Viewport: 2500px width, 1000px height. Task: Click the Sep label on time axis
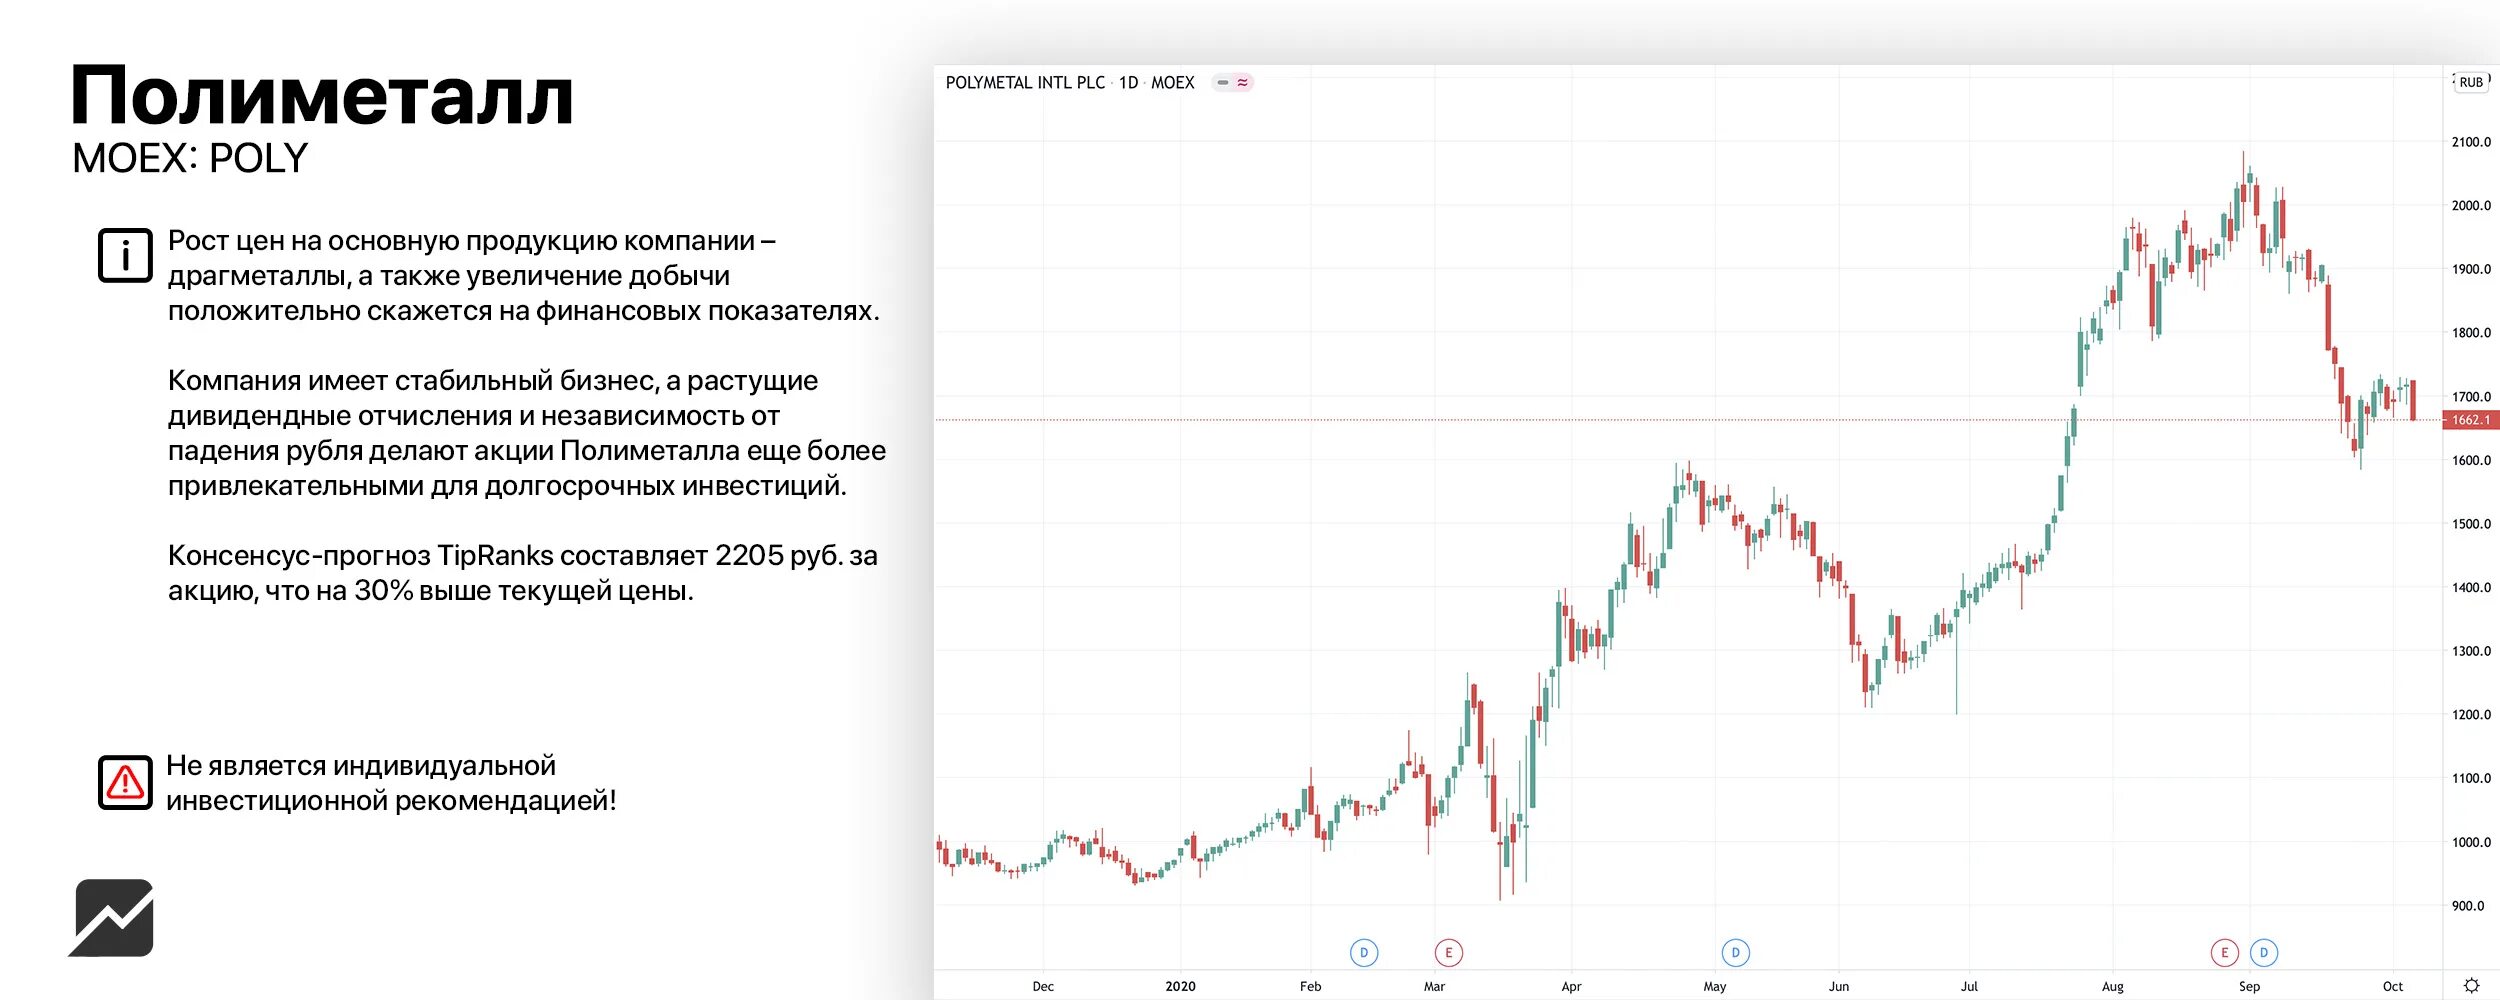tap(2249, 986)
